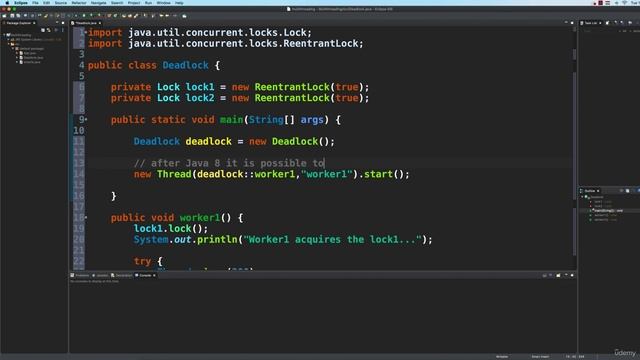This screenshot has width=640, height=360.
Task: Click Open Console icon in Console toolbar
Action: (x=558, y=276)
